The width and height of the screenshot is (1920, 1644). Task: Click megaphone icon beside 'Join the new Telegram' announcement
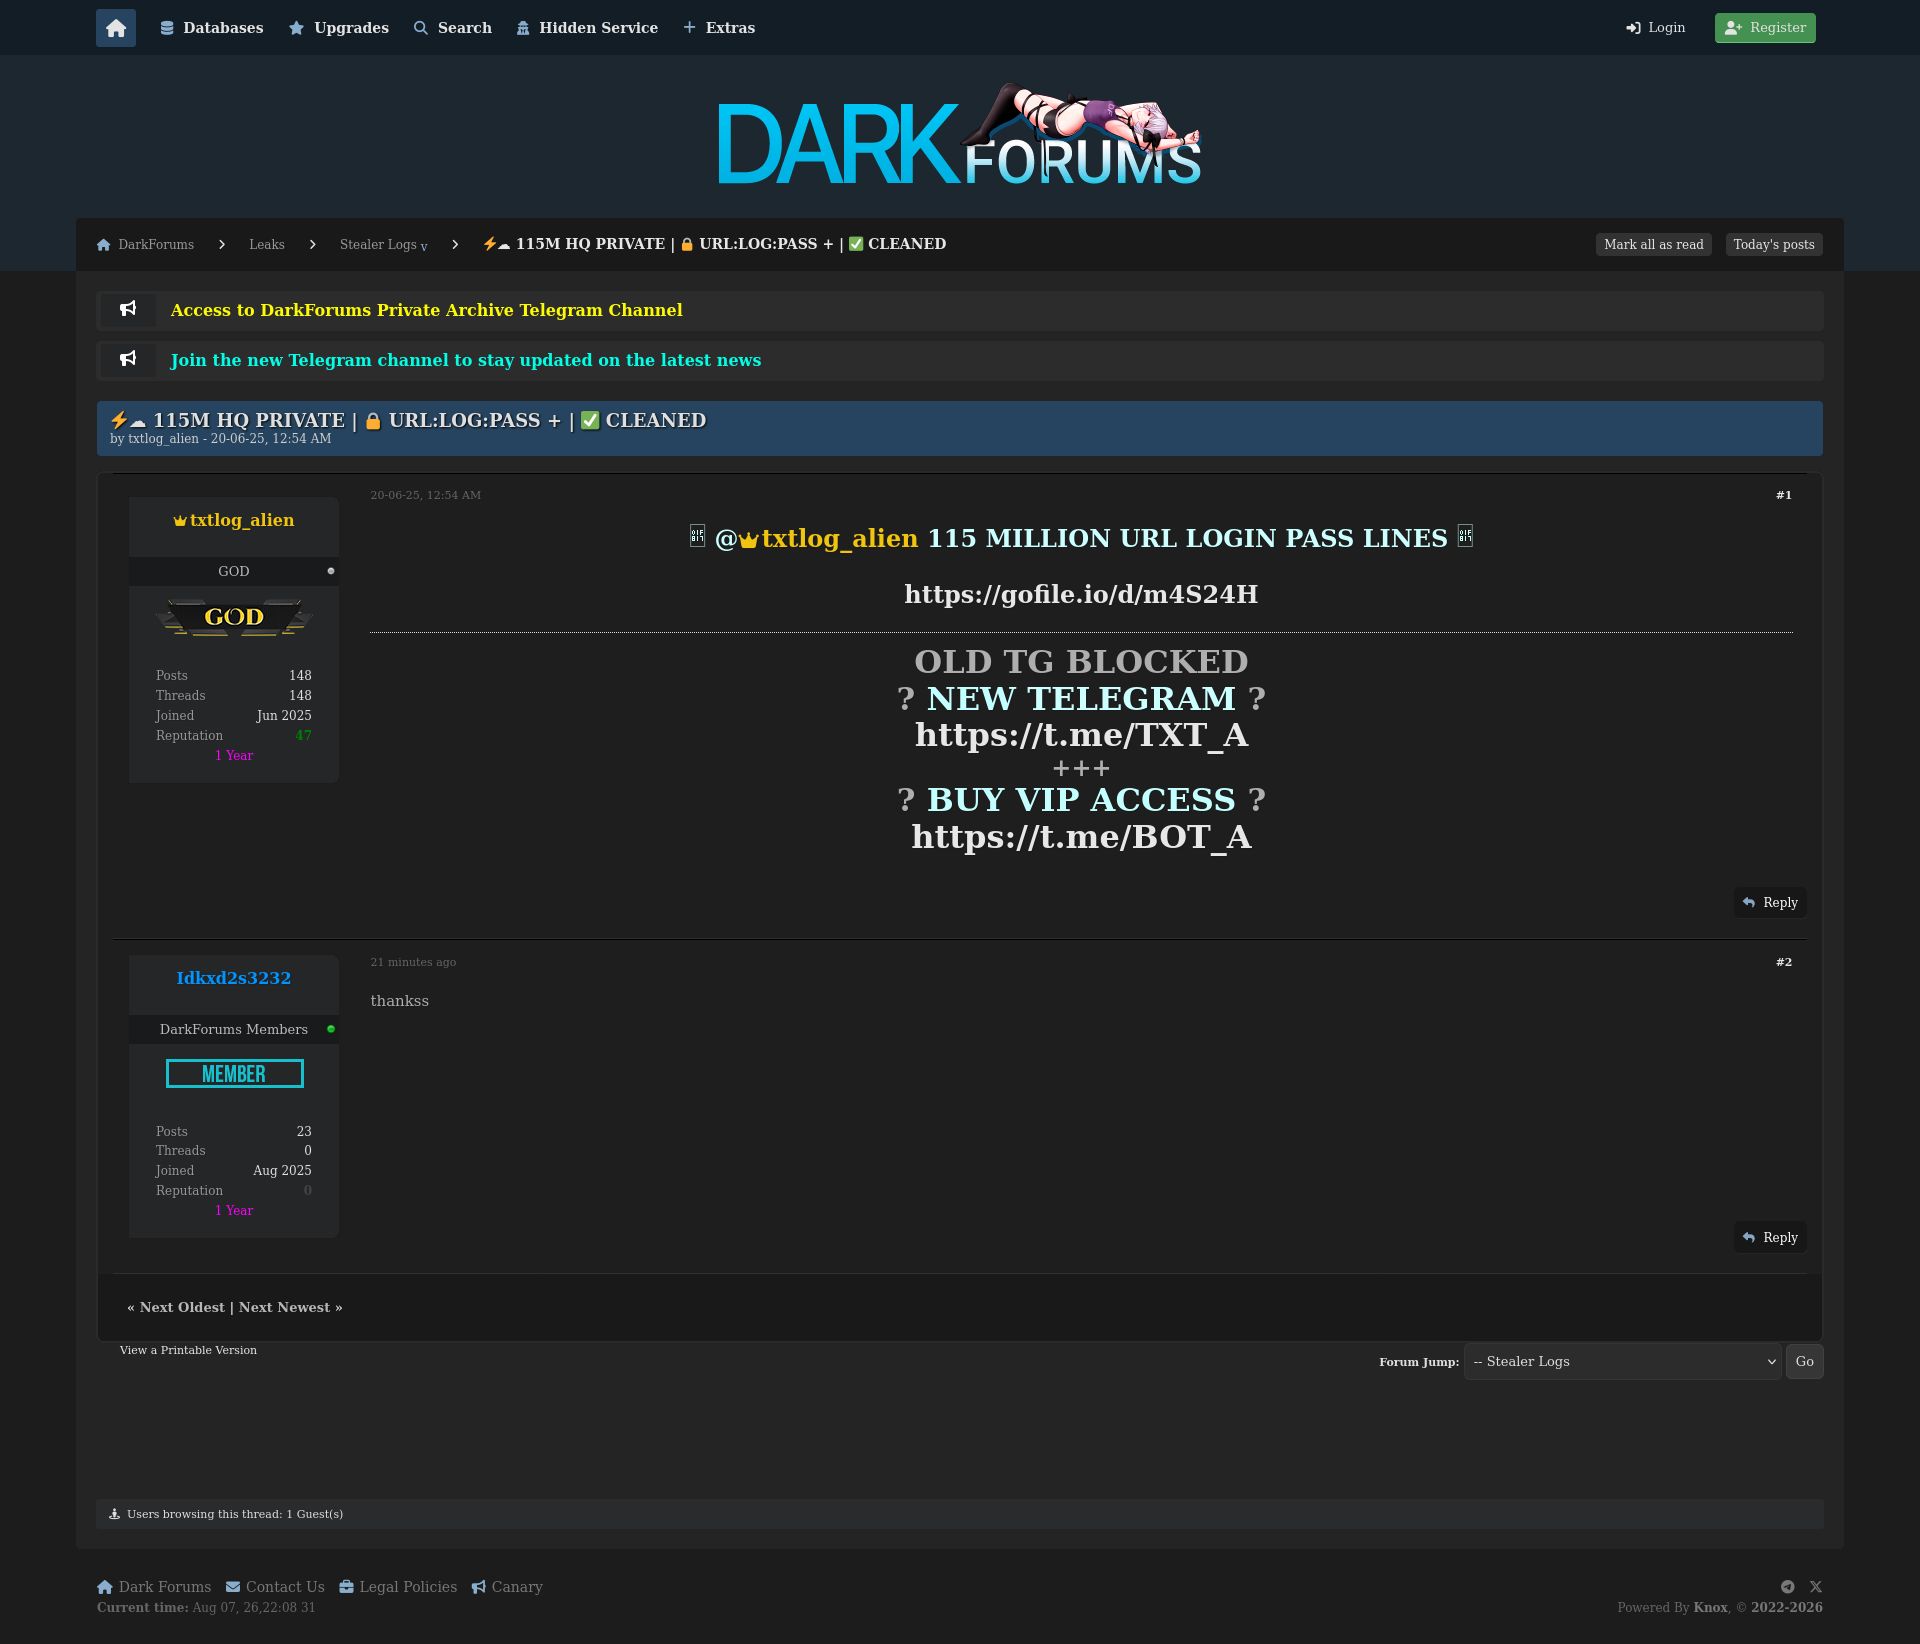(128, 359)
